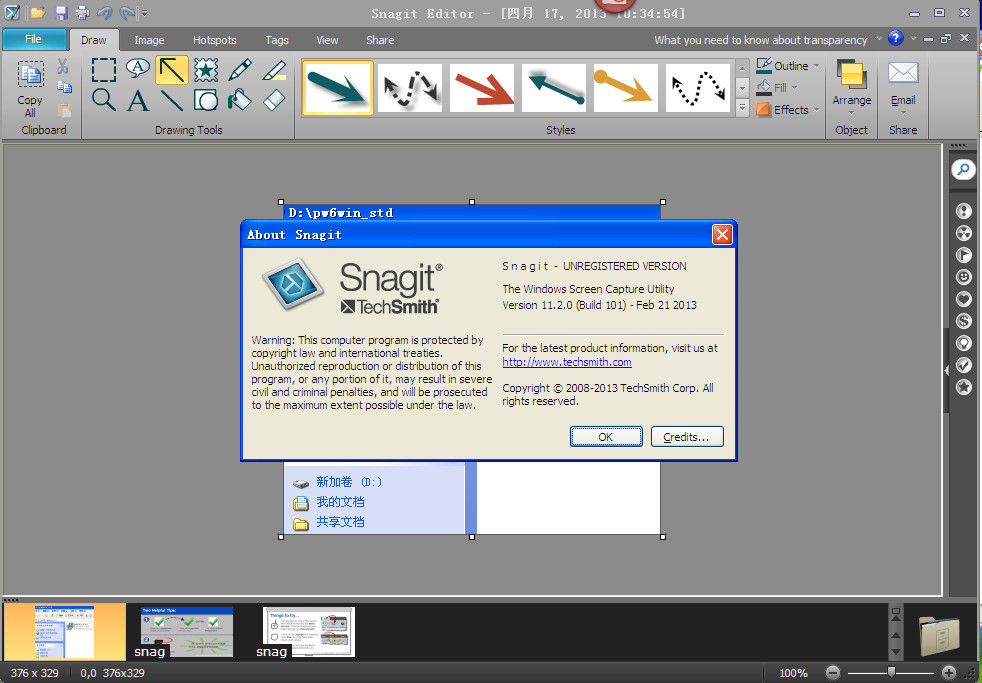Viewport: 982px width, 683px height.
Task: Show the Credits dialog
Action: point(687,436)
